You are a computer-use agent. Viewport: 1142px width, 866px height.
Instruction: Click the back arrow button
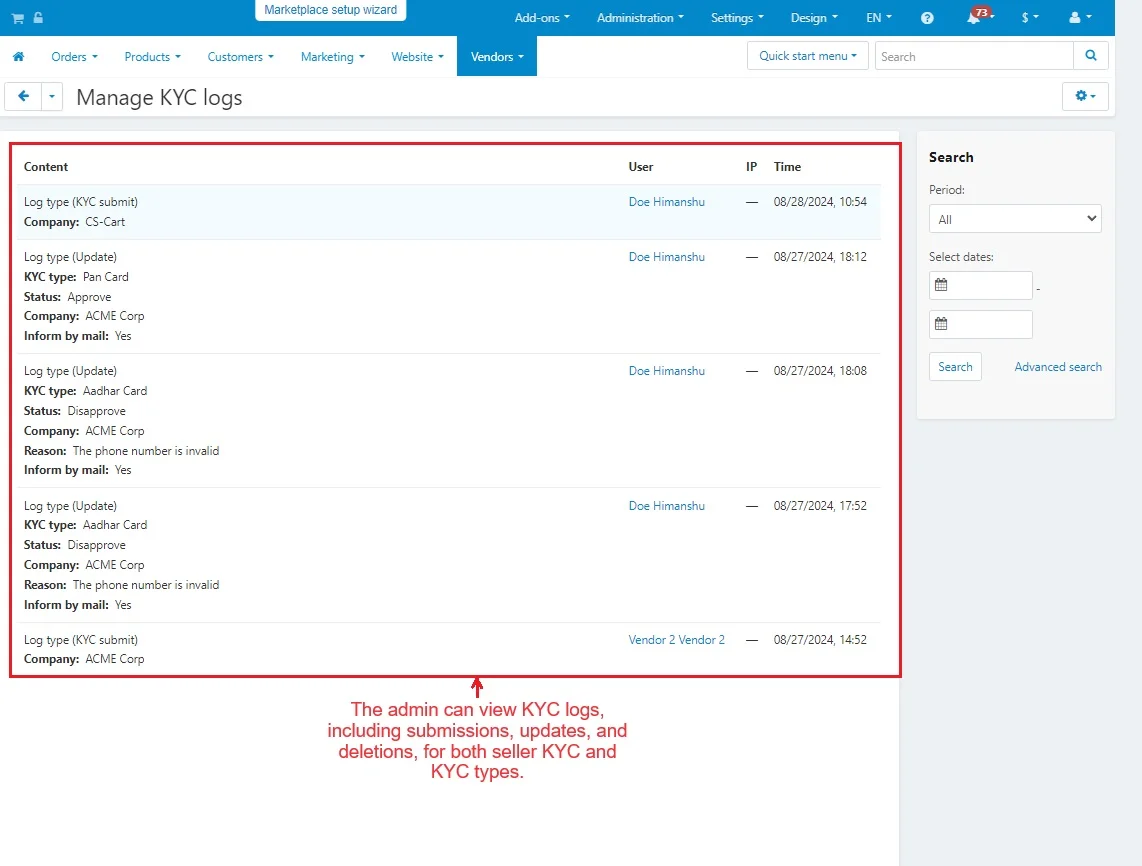pyautogui.click(x=23, y=97)
